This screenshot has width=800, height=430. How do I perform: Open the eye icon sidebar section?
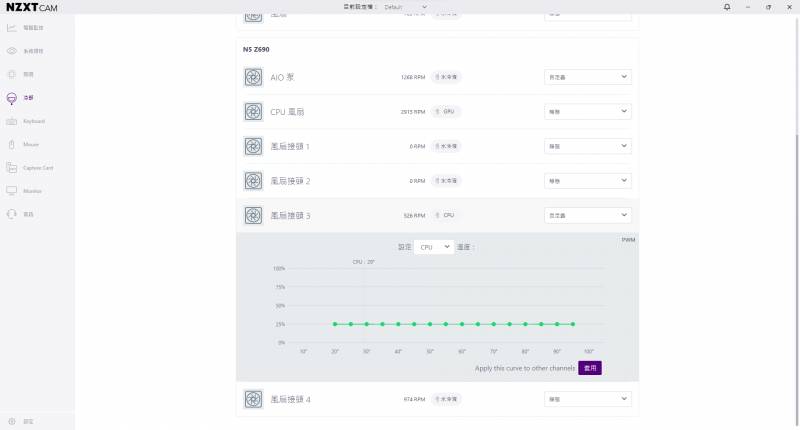[11, 51]
